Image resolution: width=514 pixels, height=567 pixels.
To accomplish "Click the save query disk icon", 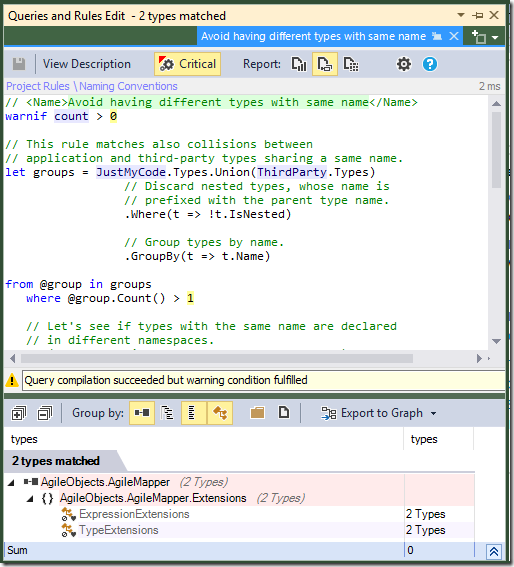I will click(19, 64).
